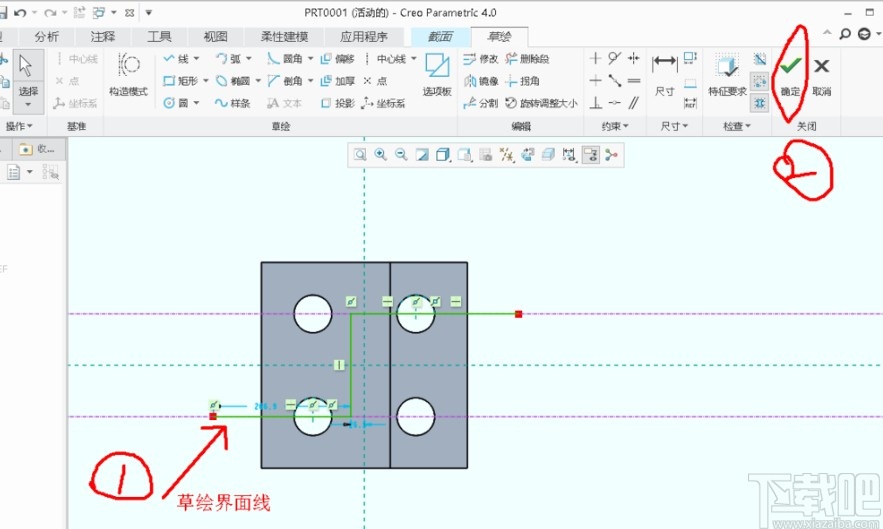
Task: Switch to the 视图 (View) ribbon tab
Action: point(216,37)
